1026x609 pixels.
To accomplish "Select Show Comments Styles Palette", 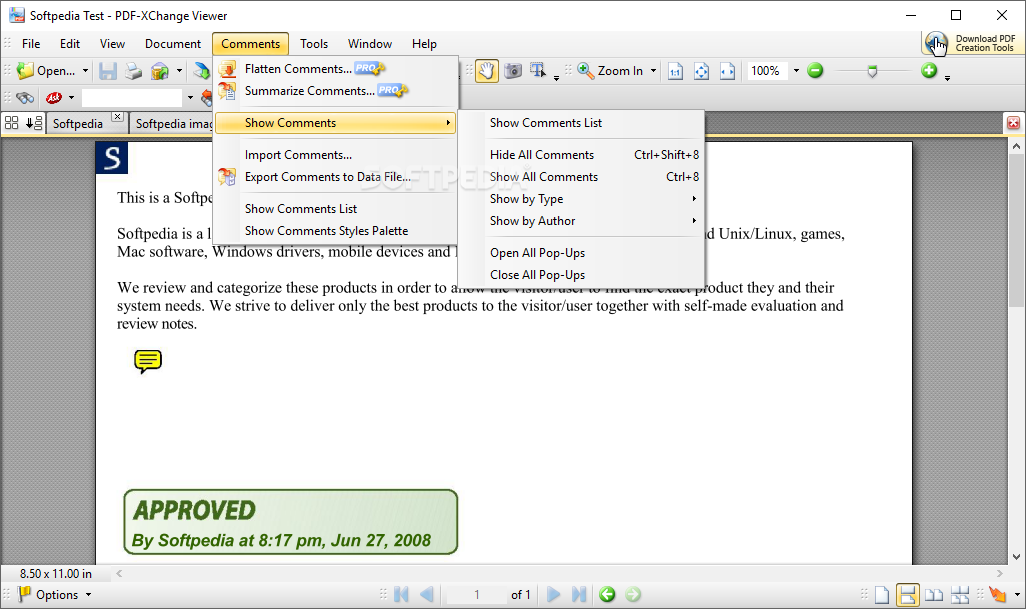I will pos(335,231).
